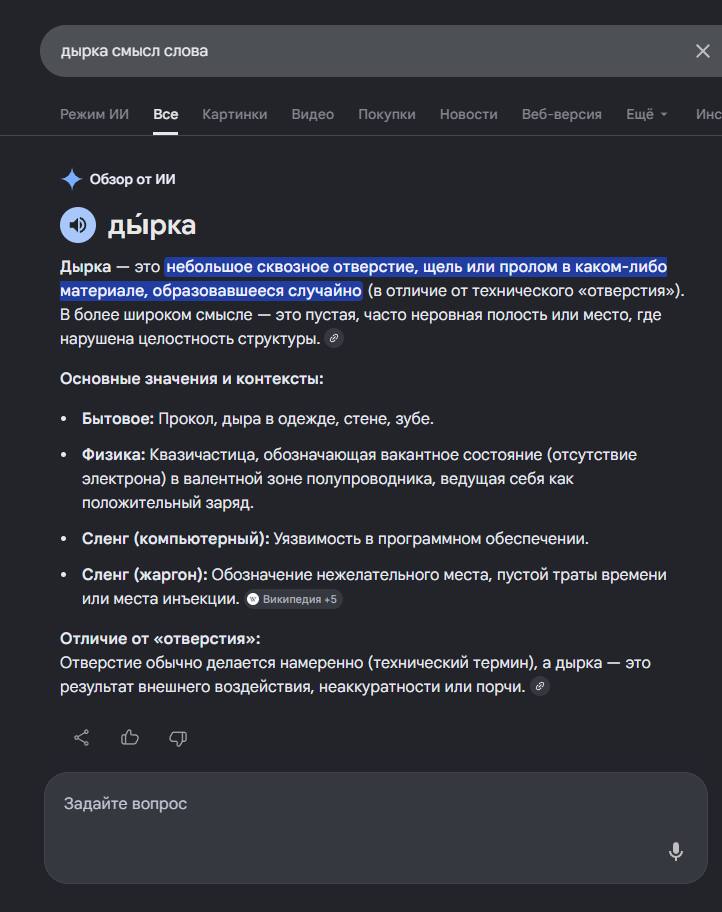
Task: Give thumbs down to AI overview
Action: [x=178, y=738]
